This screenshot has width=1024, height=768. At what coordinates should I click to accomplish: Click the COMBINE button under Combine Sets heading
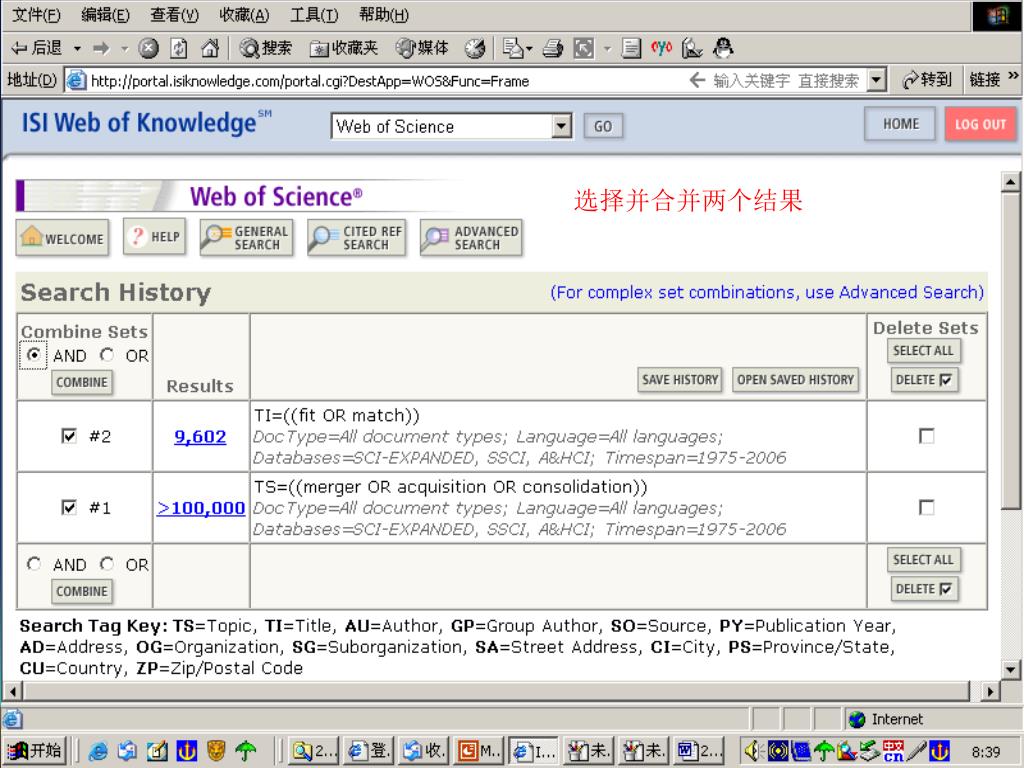82,382
